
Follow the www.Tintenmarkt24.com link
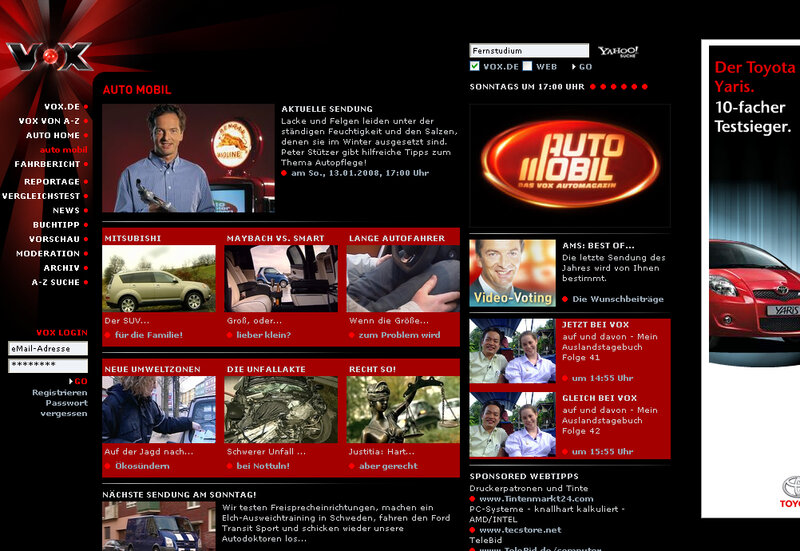click(535, 498)
